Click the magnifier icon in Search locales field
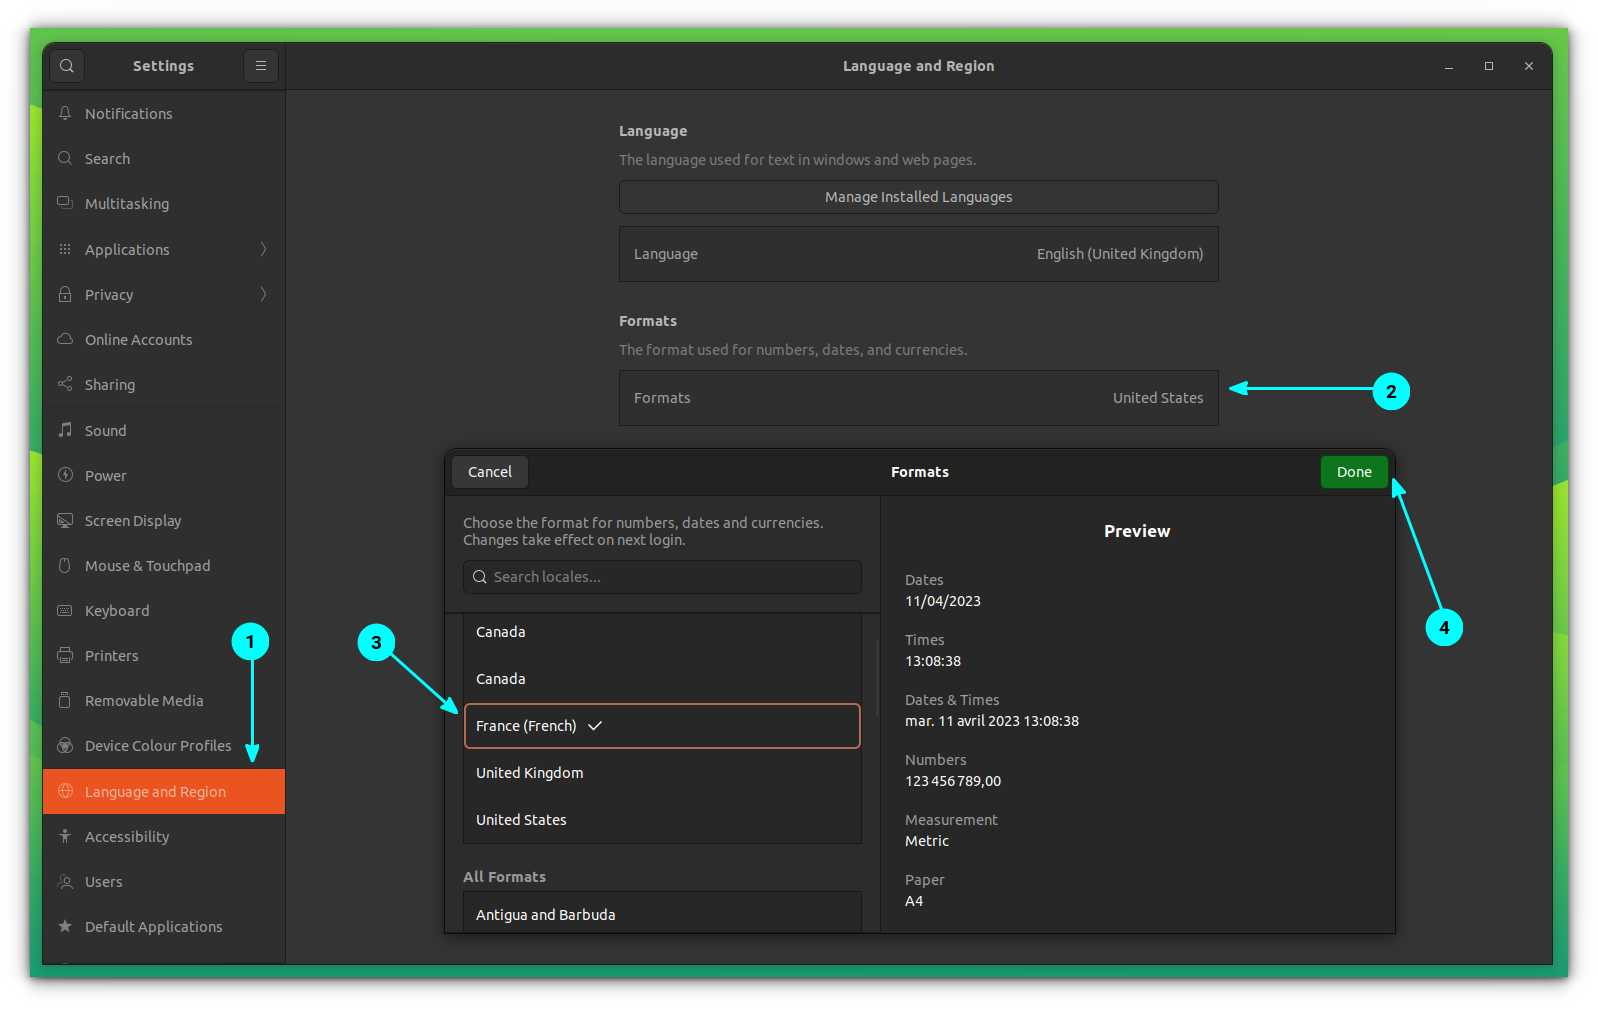This screenshot has height=1009, width=1598. point(480,577)
